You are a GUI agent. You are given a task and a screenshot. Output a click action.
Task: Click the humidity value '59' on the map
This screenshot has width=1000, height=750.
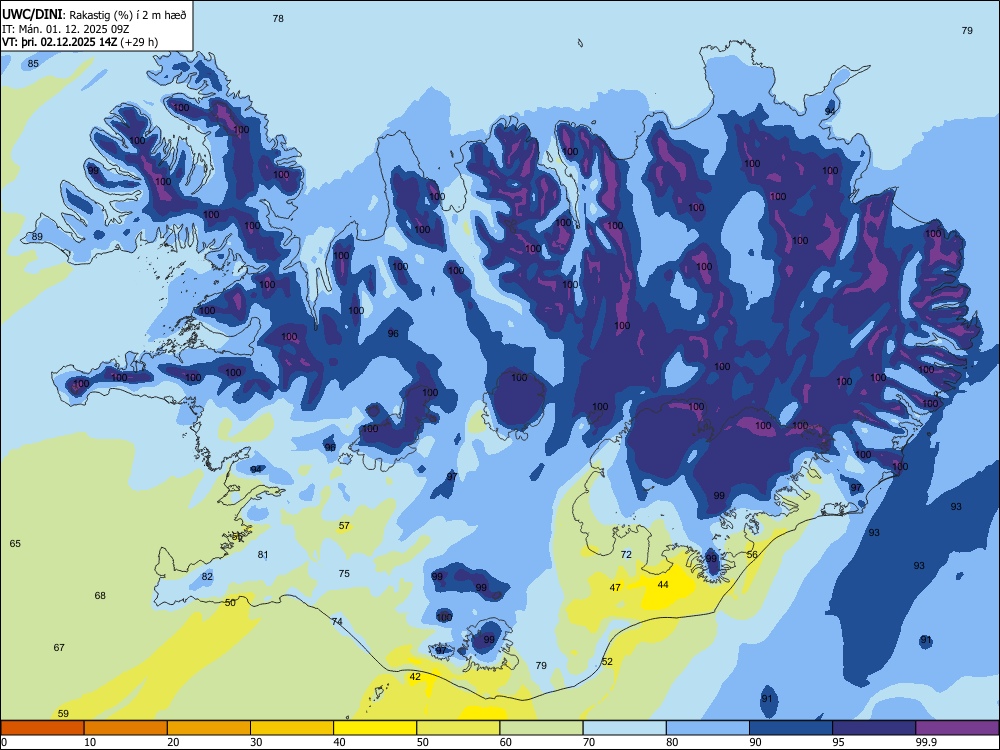click(63, 714)
